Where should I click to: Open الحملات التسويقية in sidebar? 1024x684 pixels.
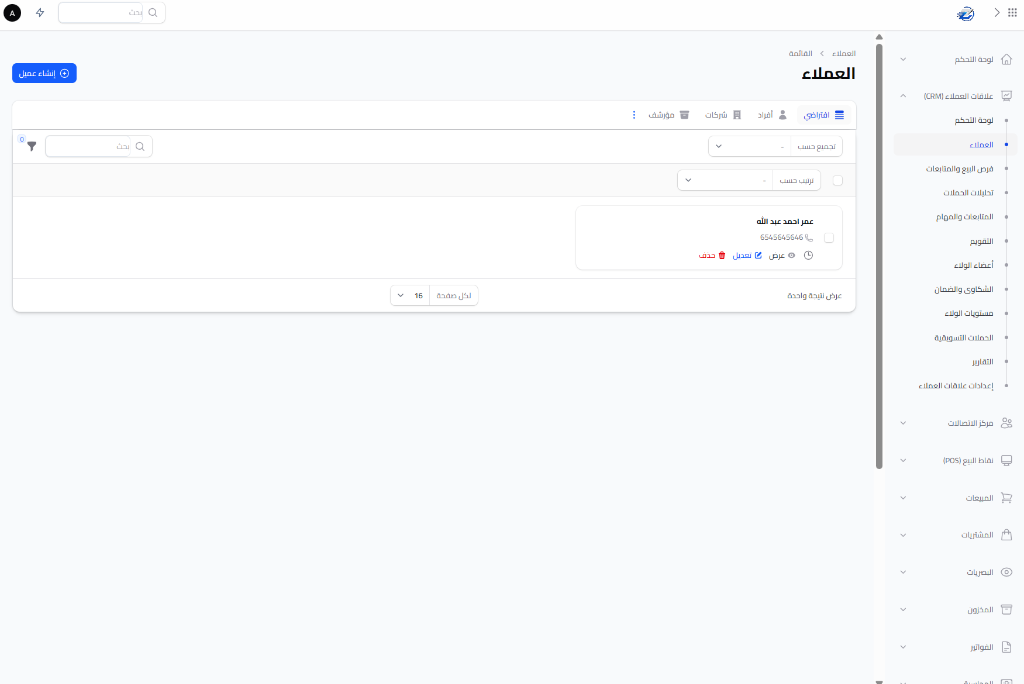click(x=964, y=338)
